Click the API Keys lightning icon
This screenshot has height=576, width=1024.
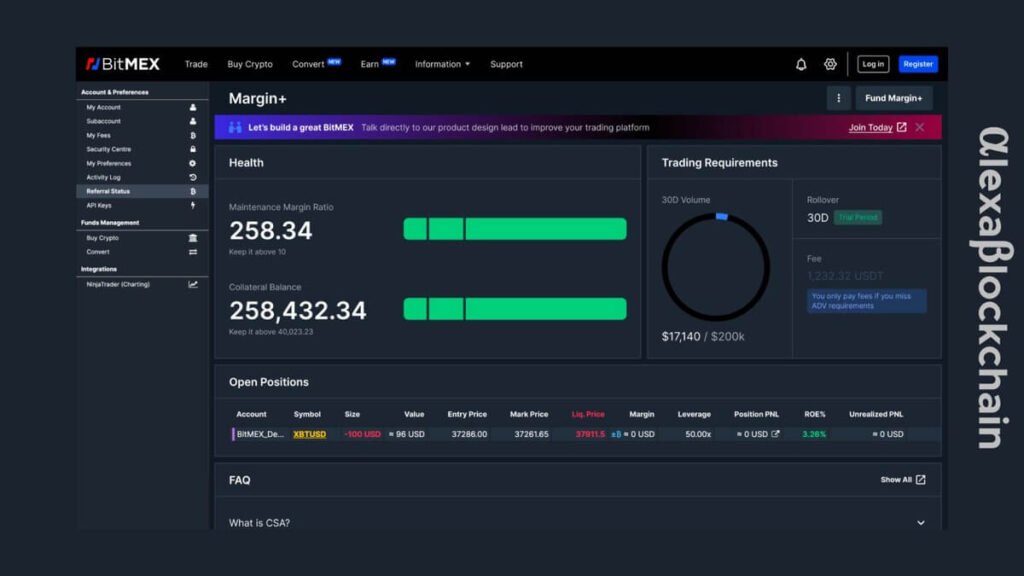coord(193,205)
